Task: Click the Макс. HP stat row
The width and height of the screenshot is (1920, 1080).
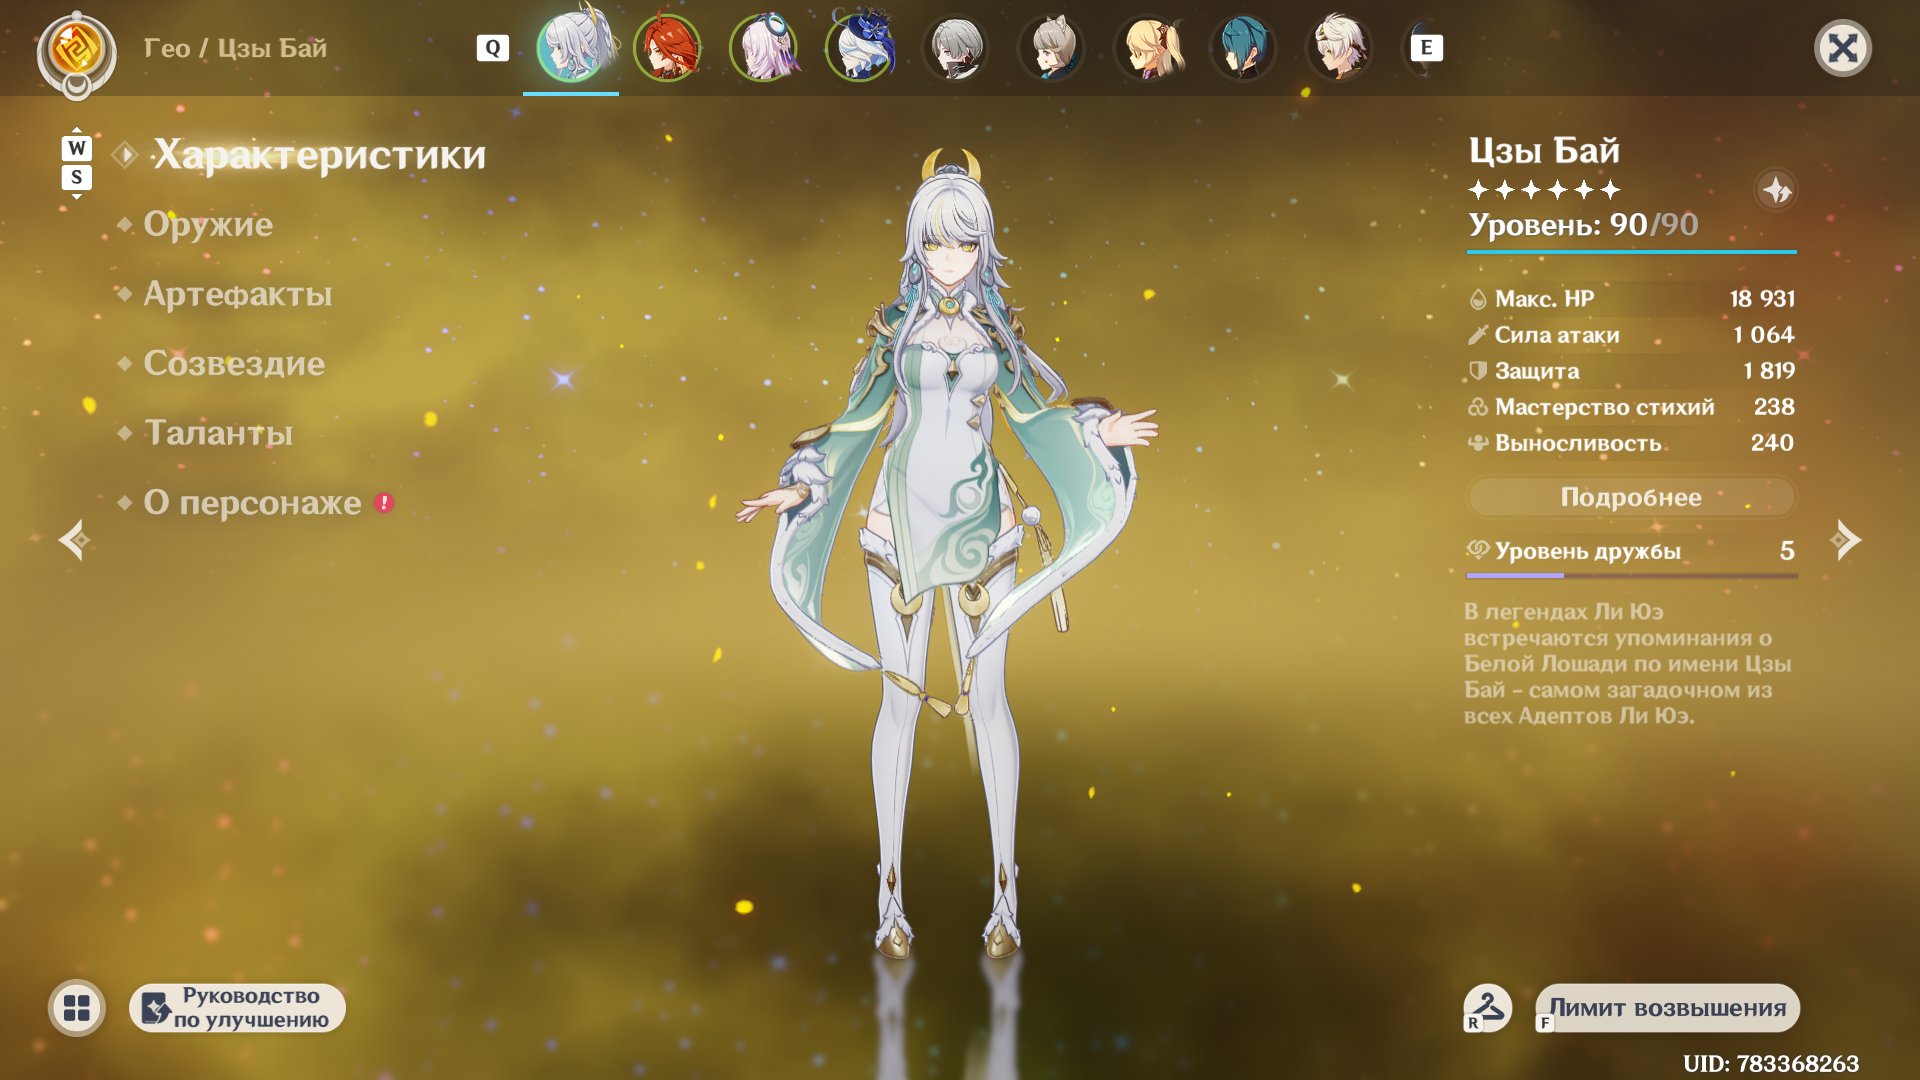Action: [1632, 298]
